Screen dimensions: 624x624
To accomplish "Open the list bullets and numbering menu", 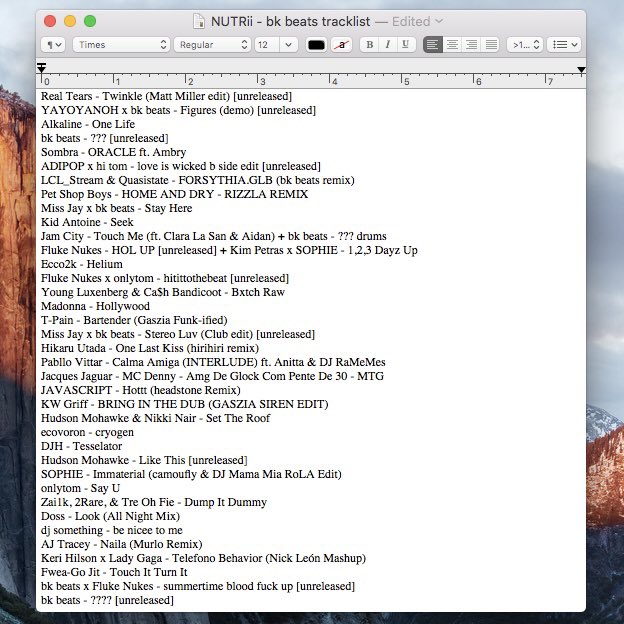I will 564,45.
